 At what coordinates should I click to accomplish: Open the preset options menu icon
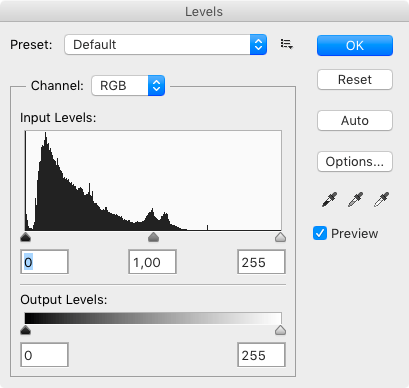287,44
